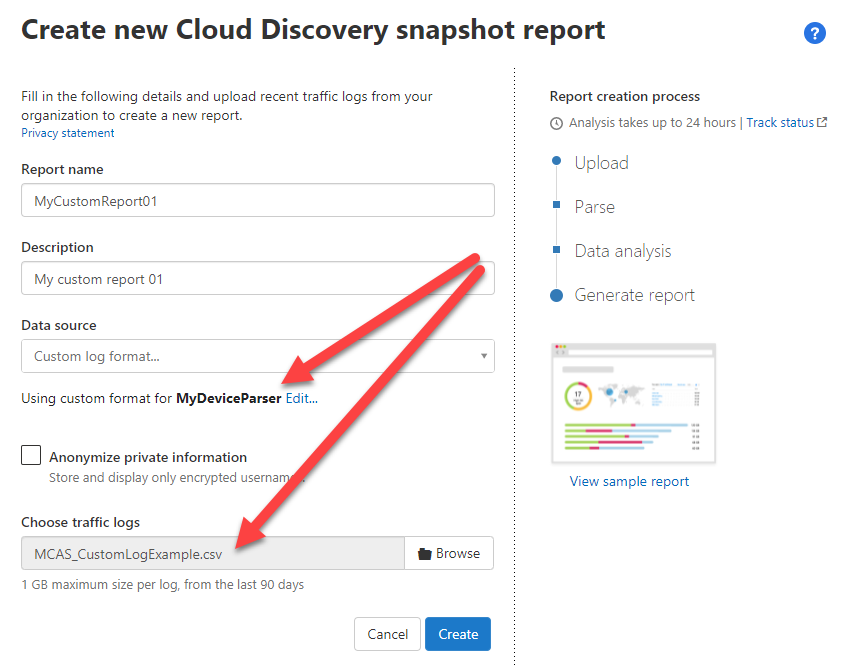Click the folder icon on Browse button
Screen dimensions: 843x668
[424, 554]
